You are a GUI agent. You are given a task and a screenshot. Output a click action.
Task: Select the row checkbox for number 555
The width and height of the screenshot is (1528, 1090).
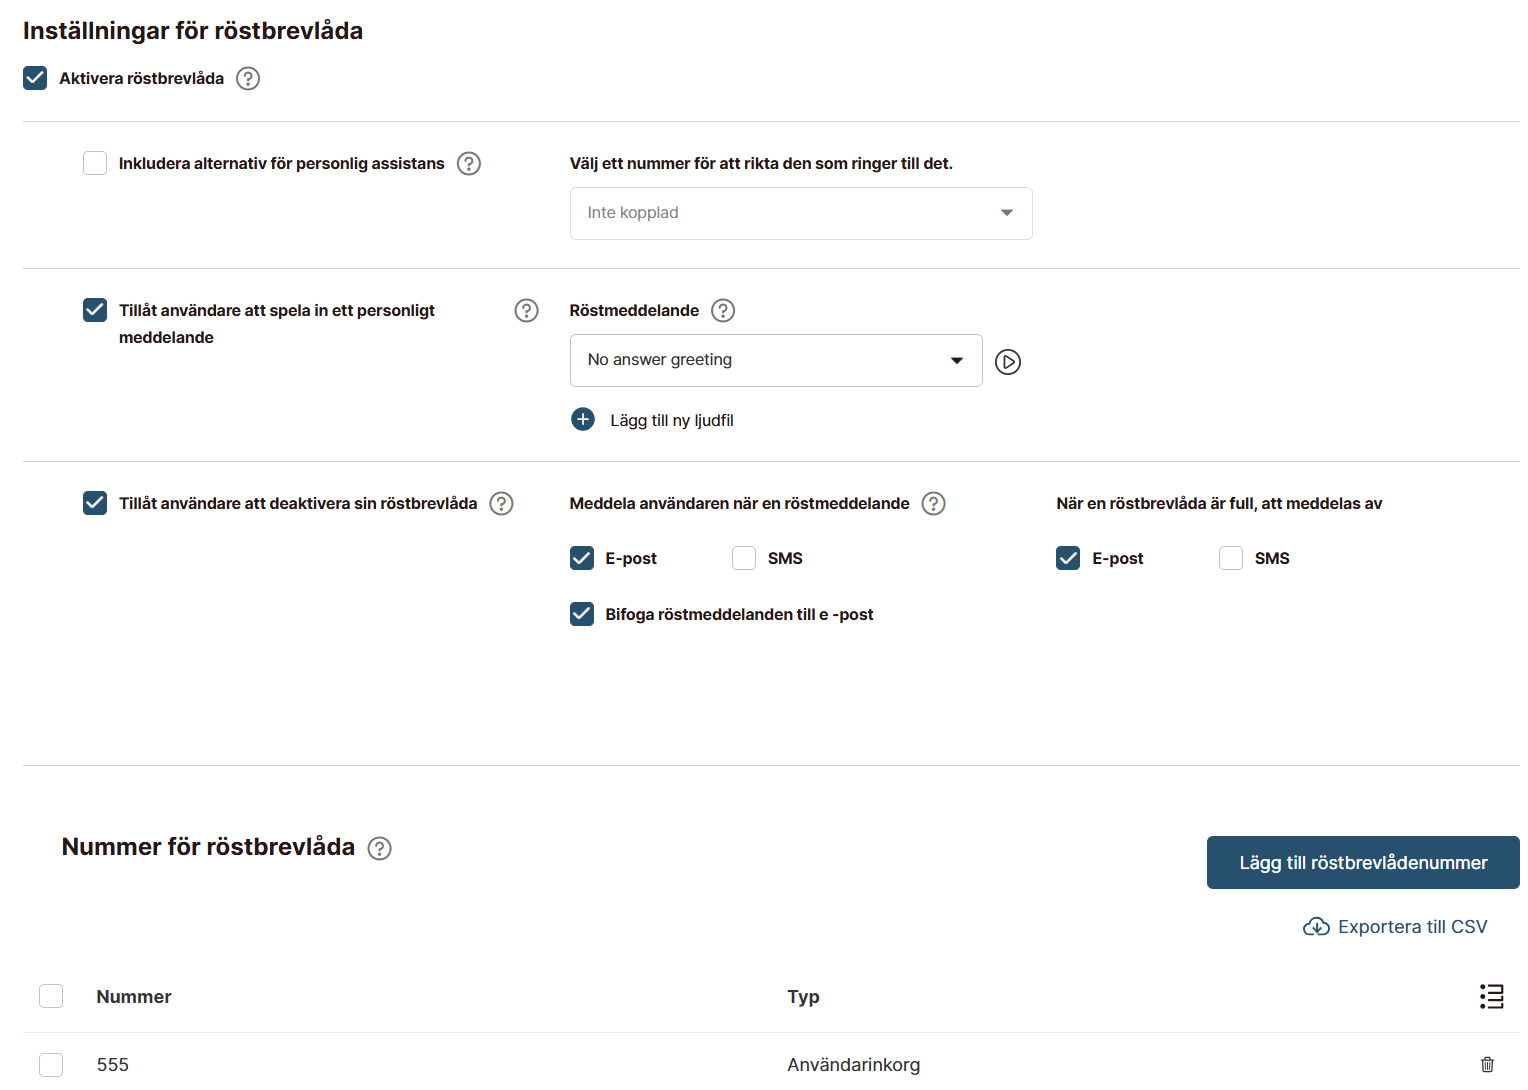(x=51, y=1065)
